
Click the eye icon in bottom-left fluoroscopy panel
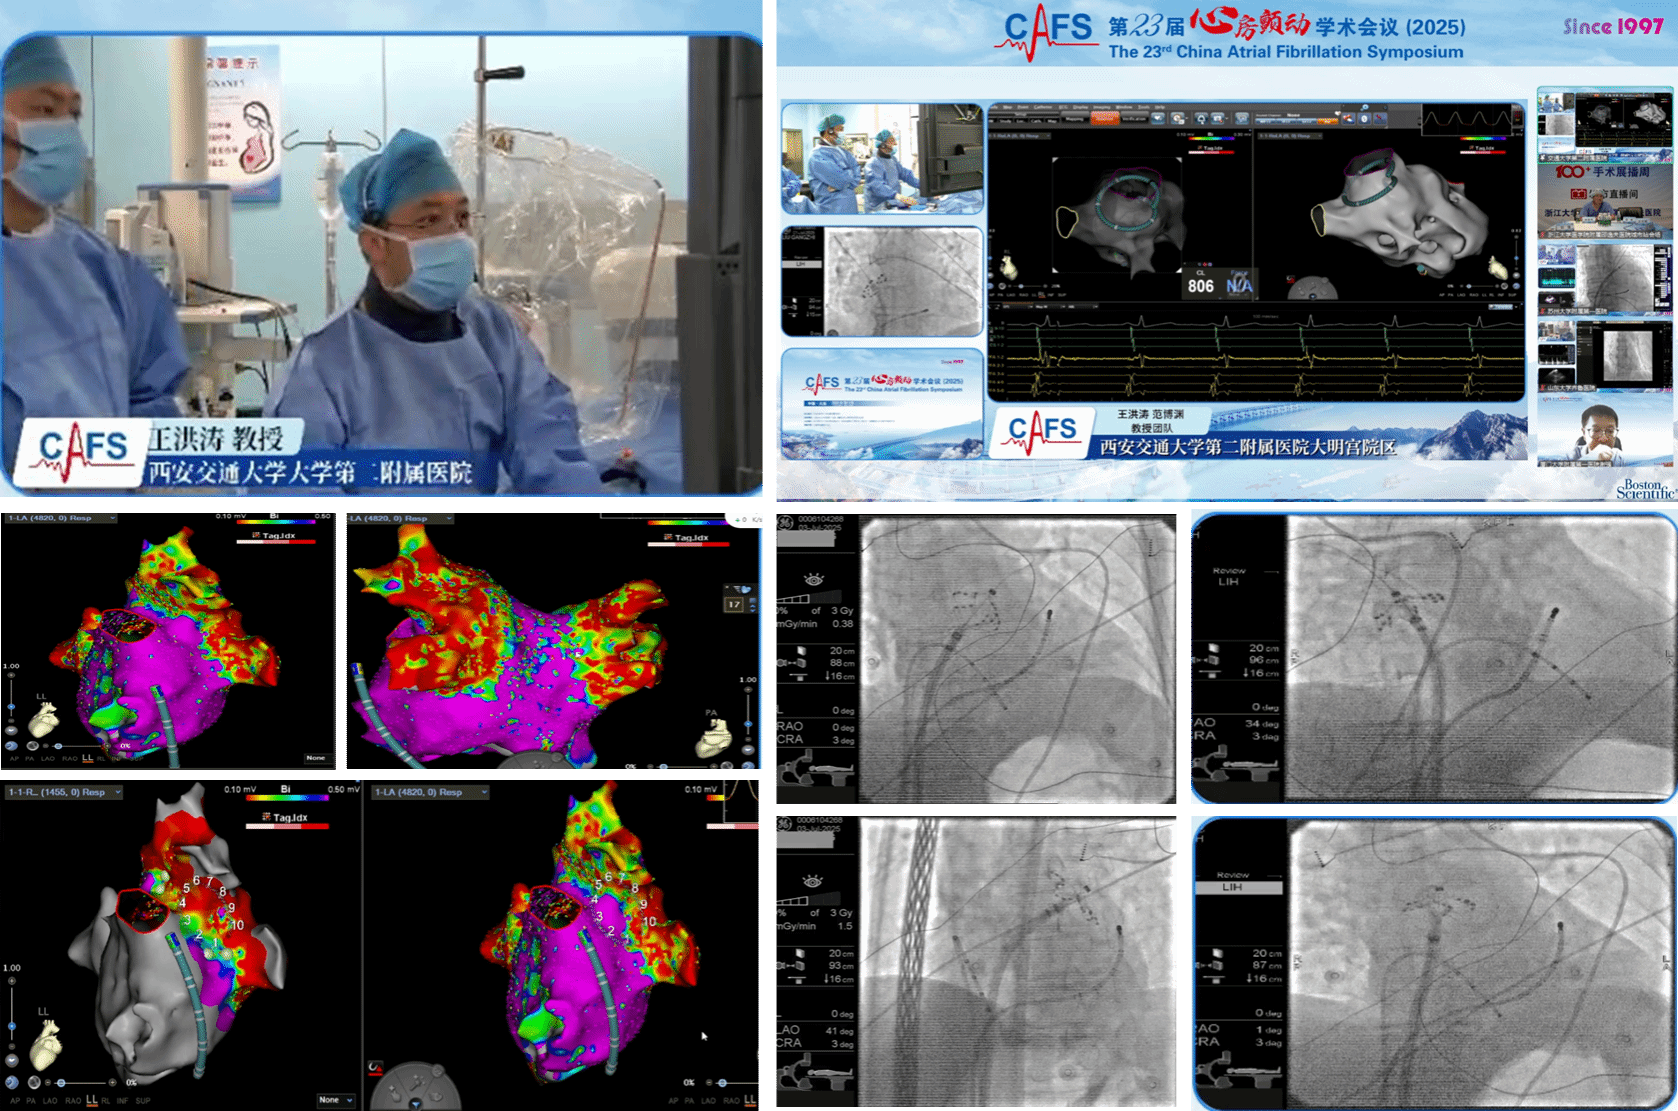[x=813, y=881]
